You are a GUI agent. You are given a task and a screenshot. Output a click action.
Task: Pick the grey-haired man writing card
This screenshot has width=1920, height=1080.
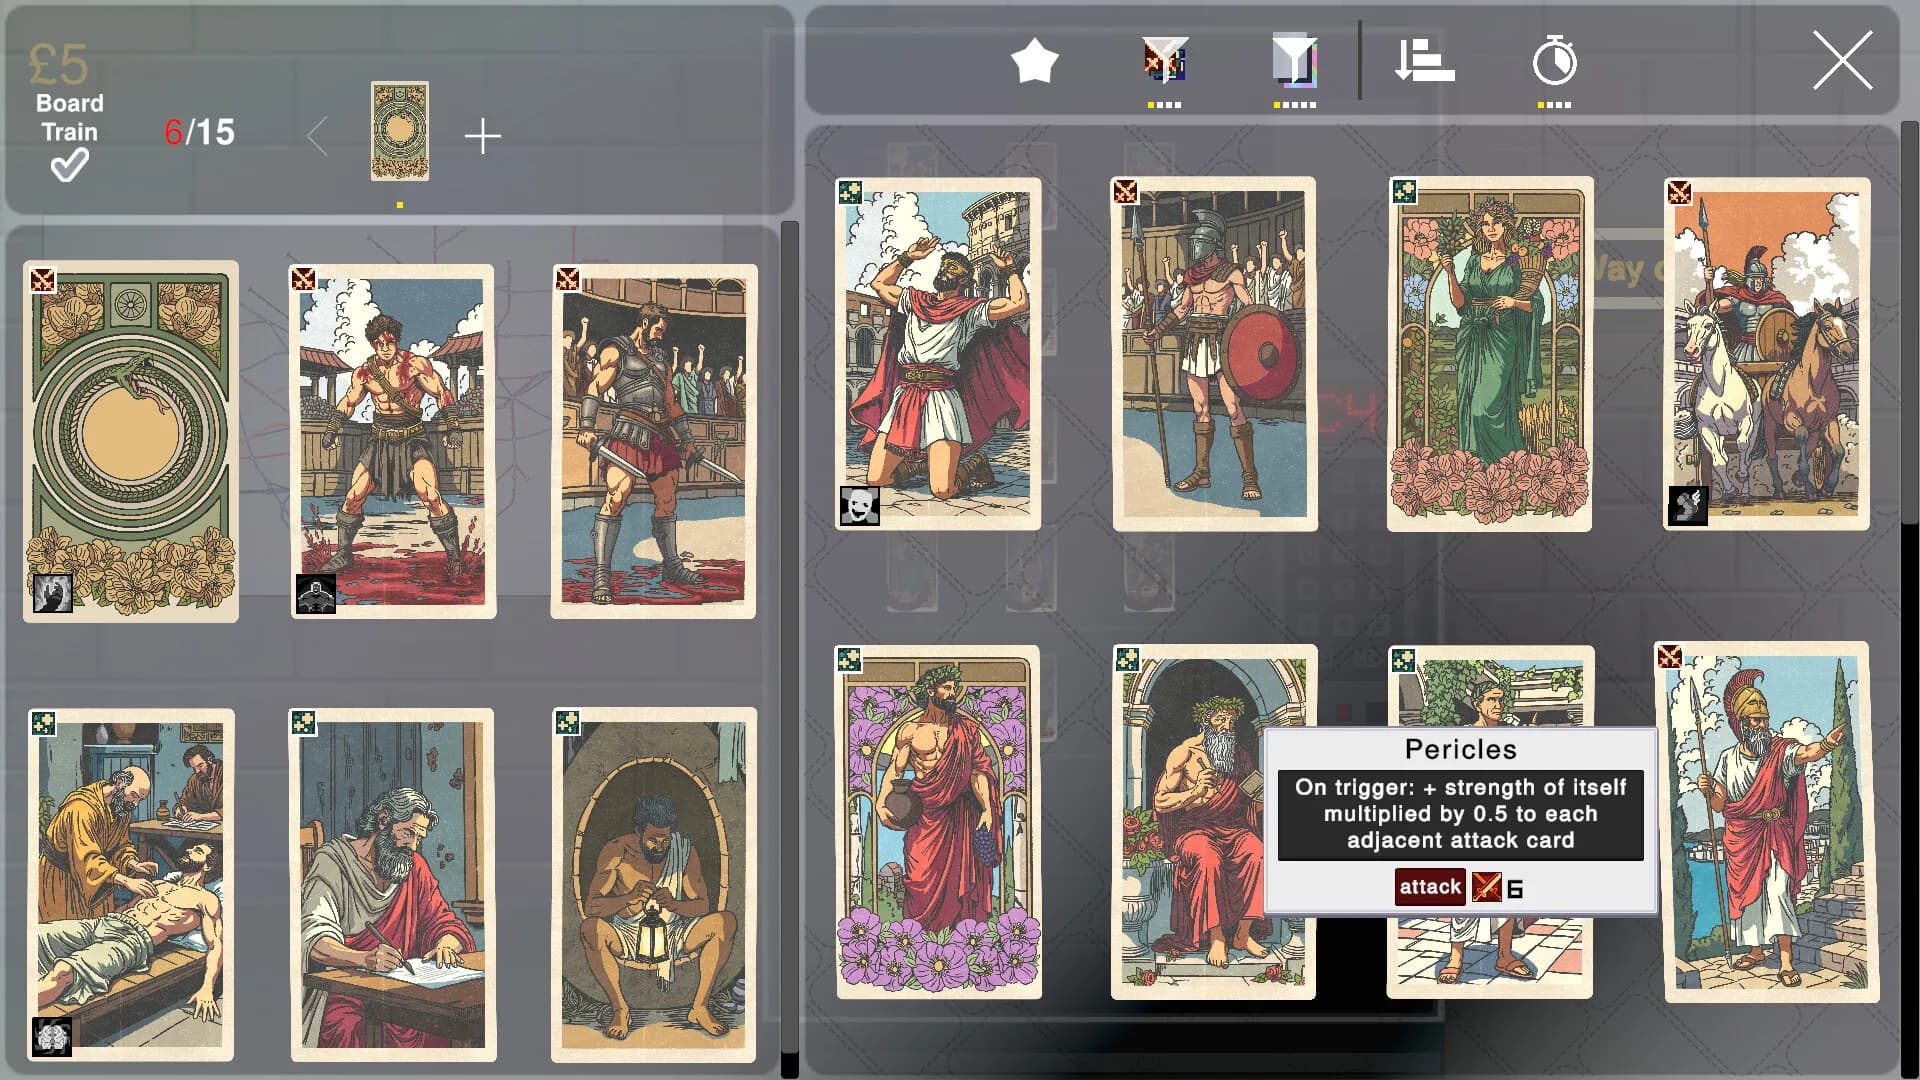click(x=393, y=885)
